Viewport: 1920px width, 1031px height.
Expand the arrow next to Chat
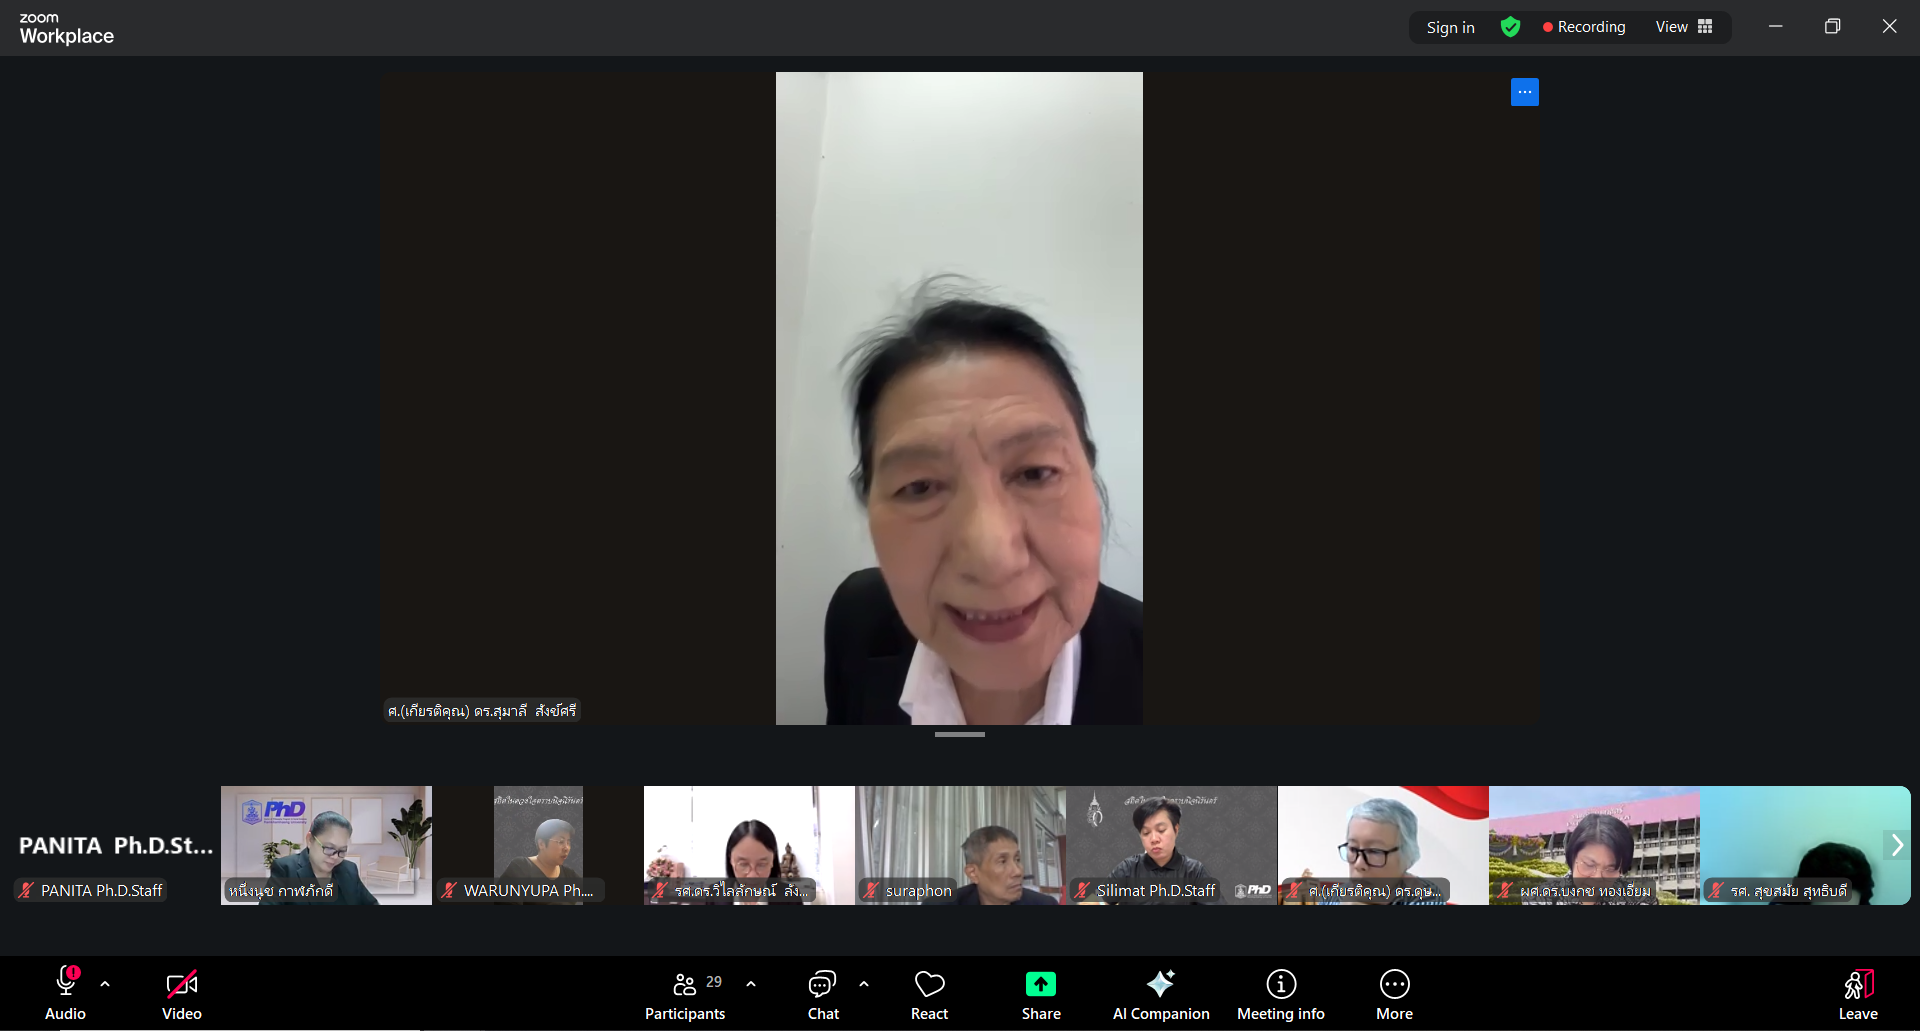pyautogui.click(x=864, y=984)
